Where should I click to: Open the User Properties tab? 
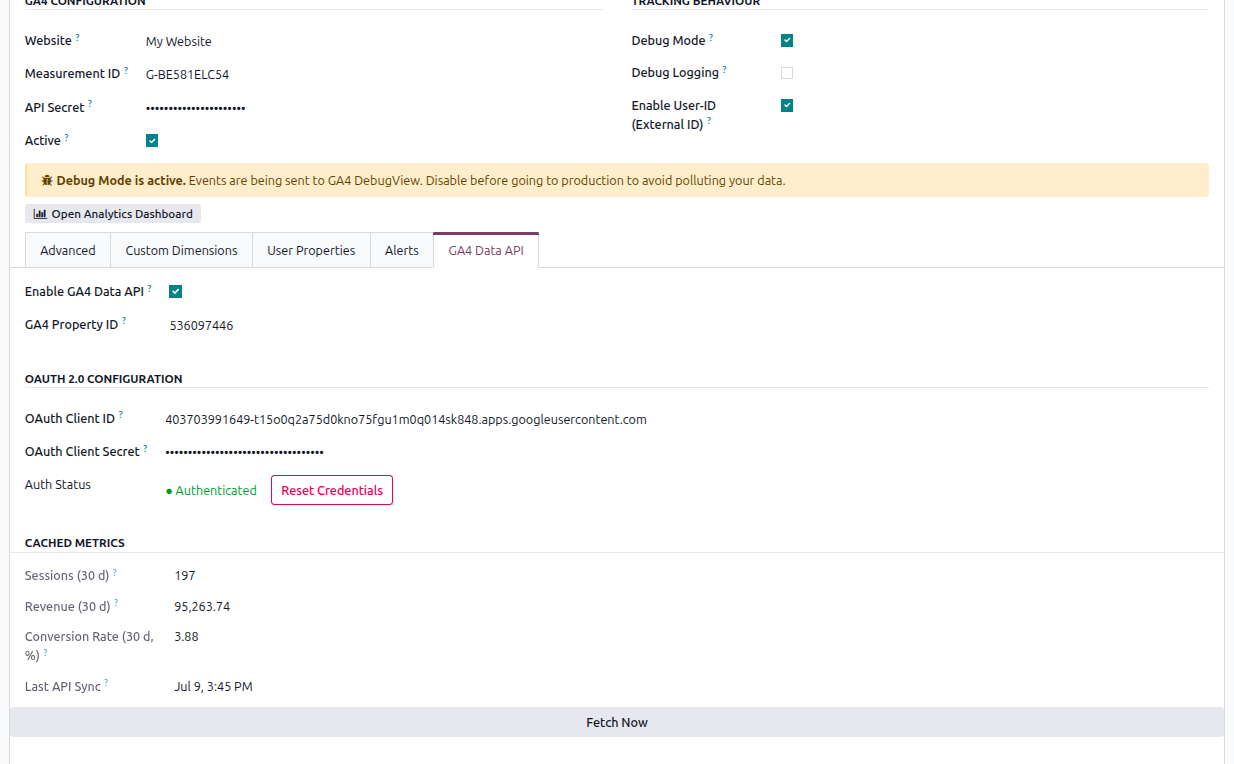coord(311,250)
